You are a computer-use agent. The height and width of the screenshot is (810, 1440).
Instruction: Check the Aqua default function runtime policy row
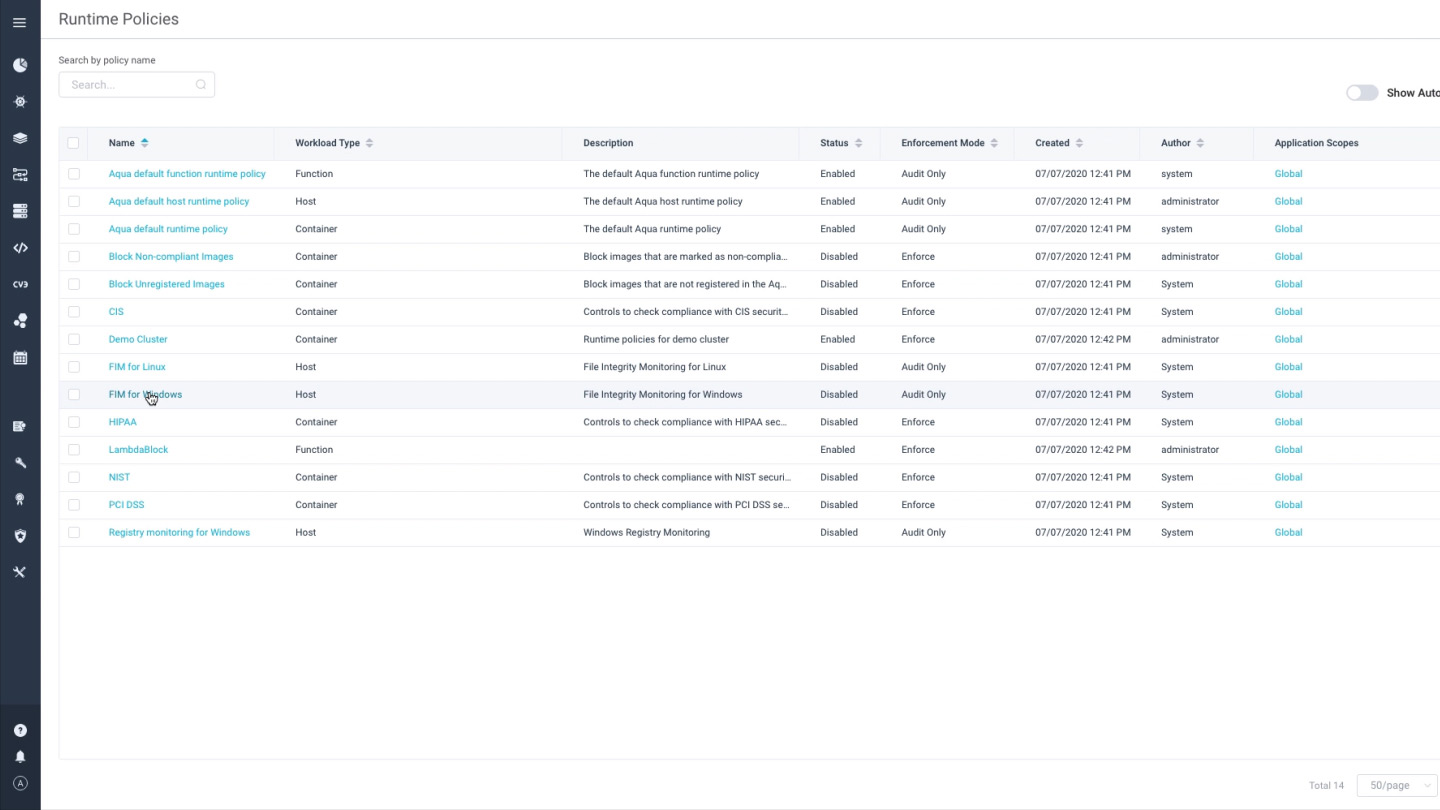click(x=73, y=174)
